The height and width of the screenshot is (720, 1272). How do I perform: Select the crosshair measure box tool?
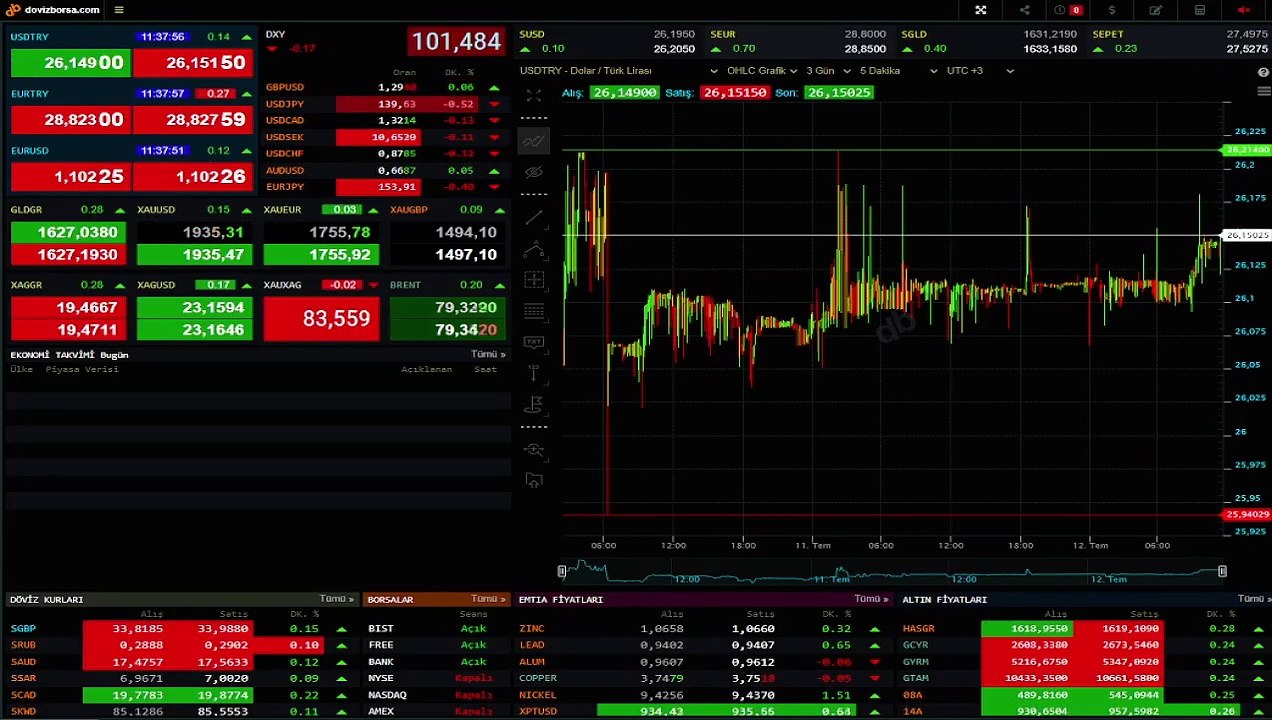[x=534, y=280]
